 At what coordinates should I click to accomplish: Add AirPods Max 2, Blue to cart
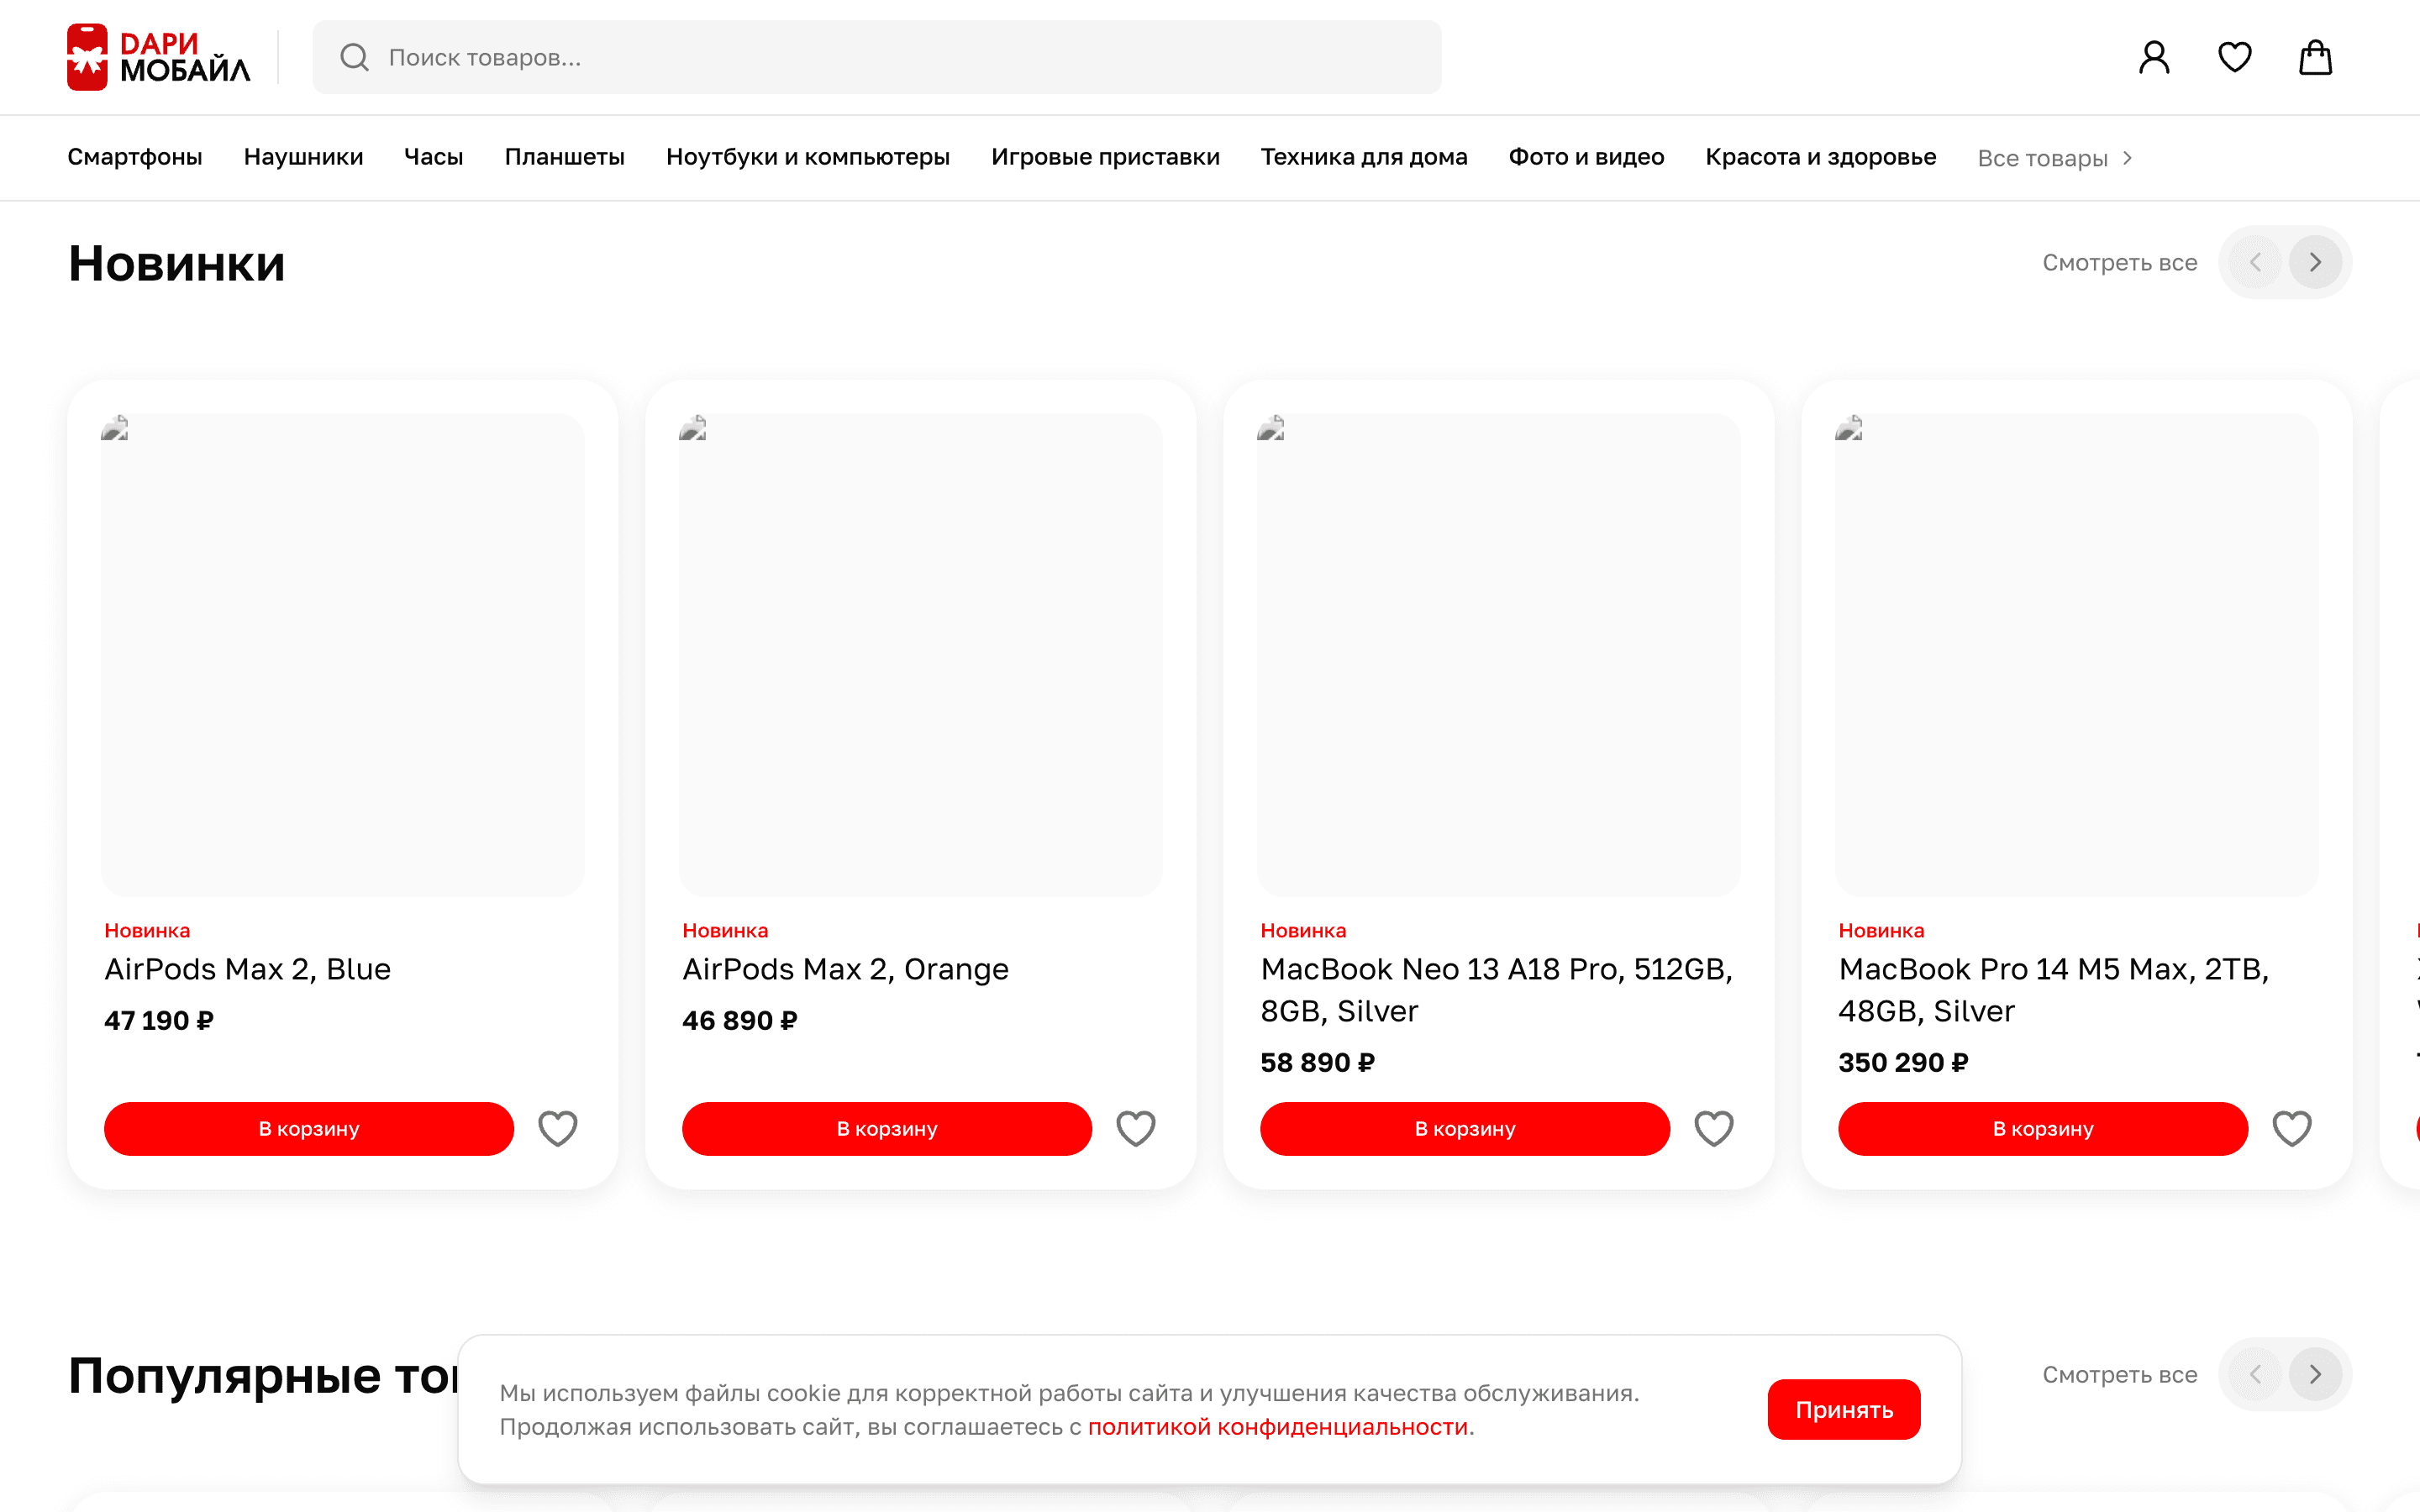tap(309, 1128)
